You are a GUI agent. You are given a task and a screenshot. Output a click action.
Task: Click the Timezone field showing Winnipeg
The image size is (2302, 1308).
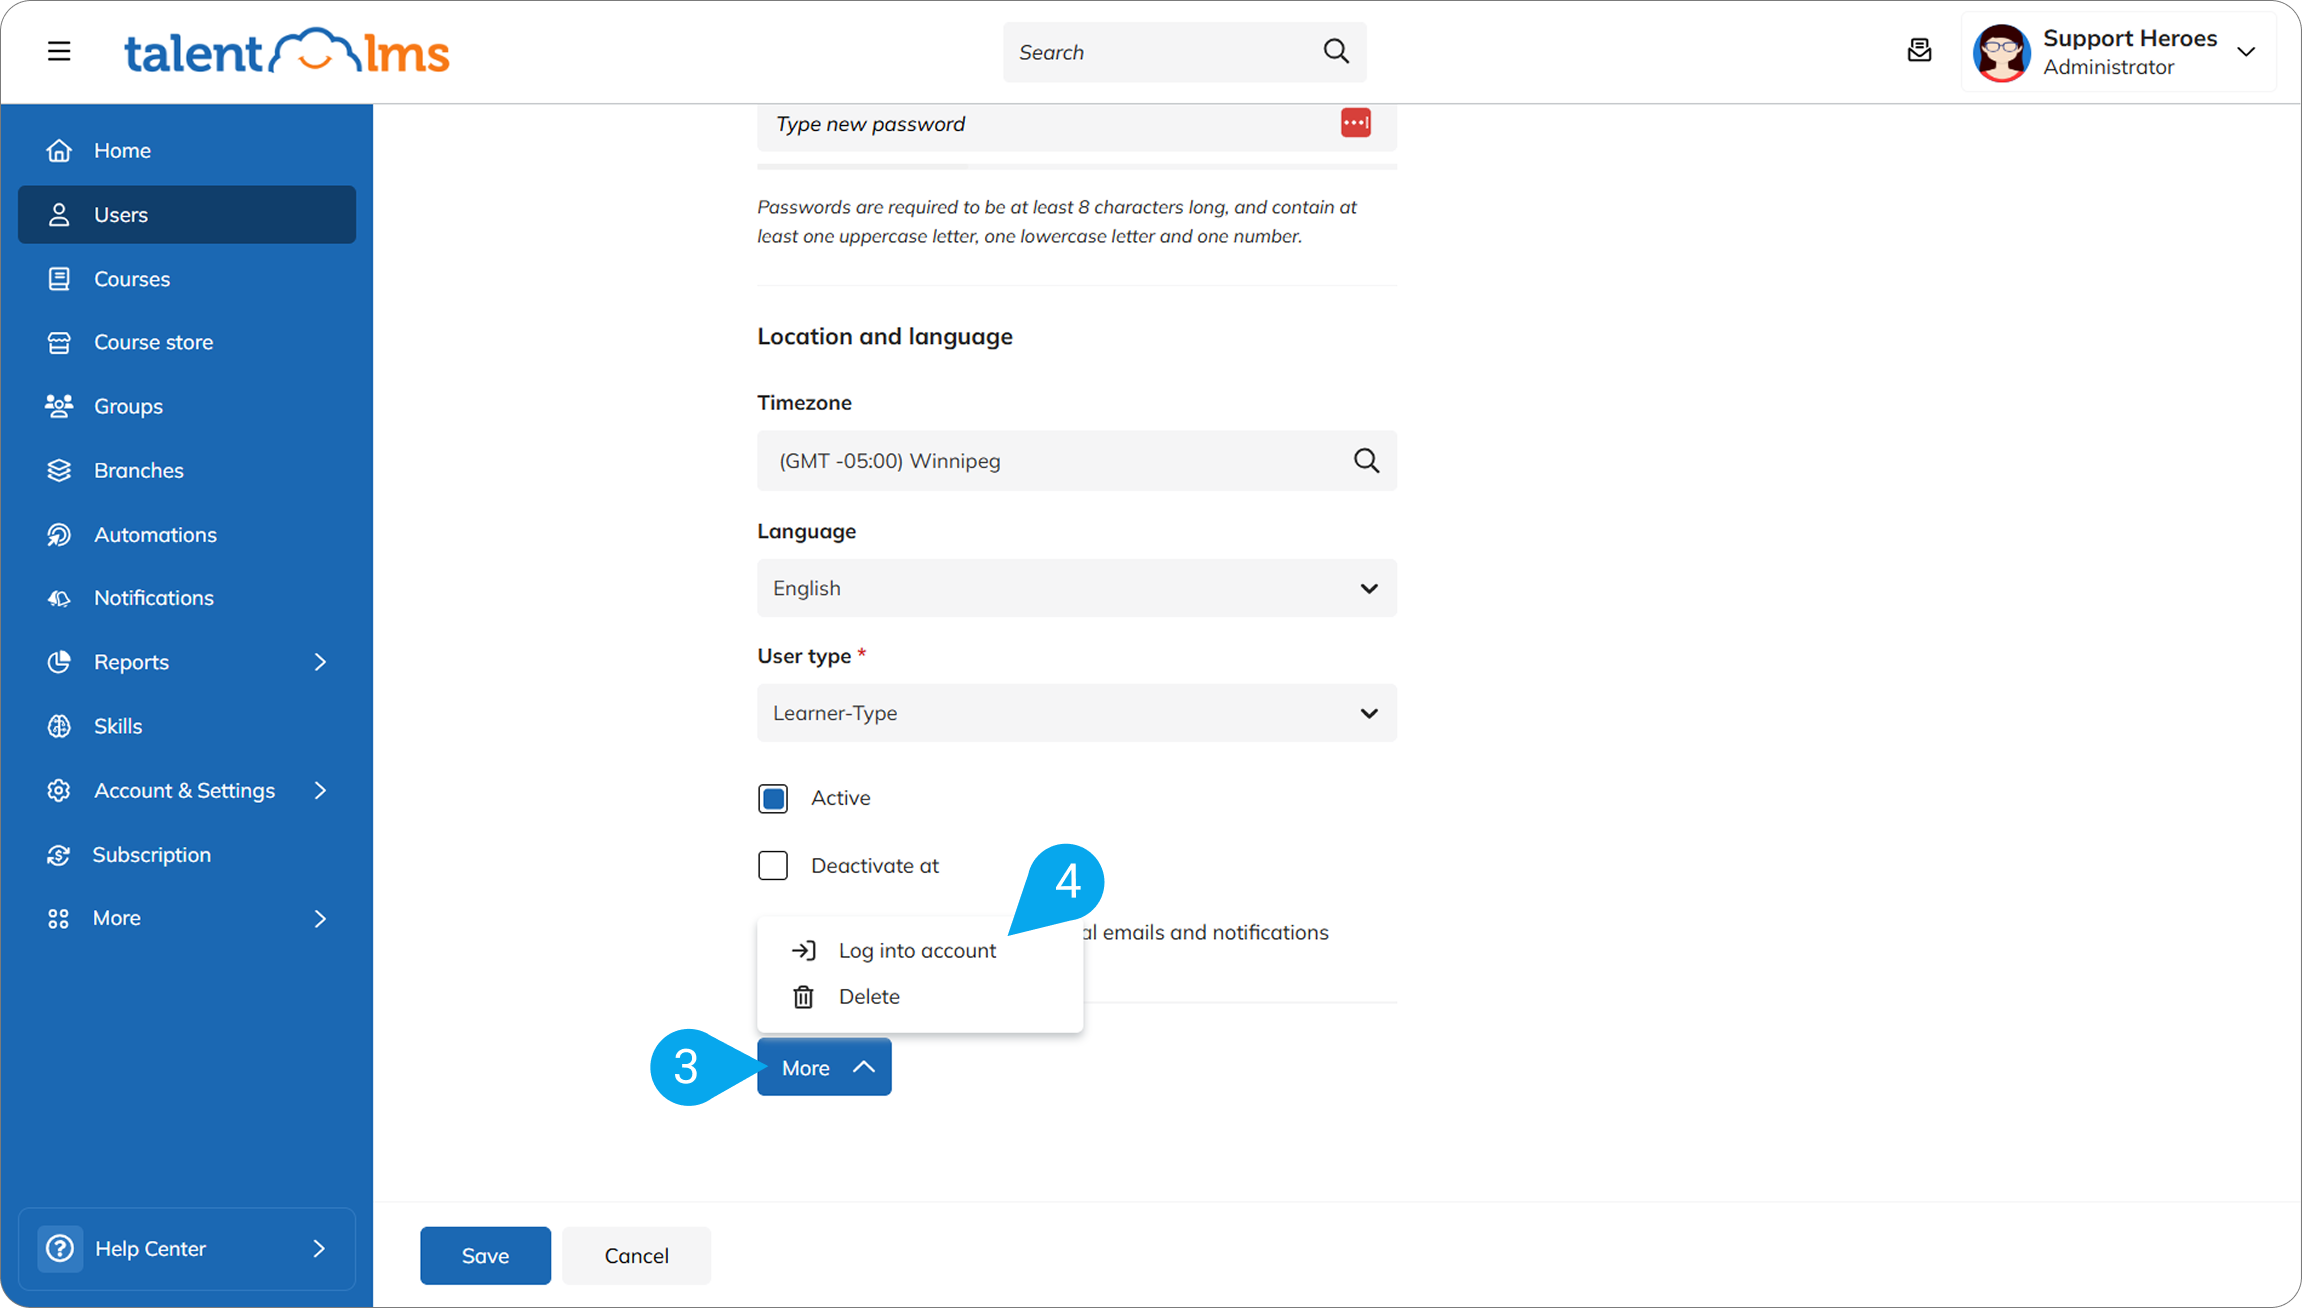(x=1077, y=460)
